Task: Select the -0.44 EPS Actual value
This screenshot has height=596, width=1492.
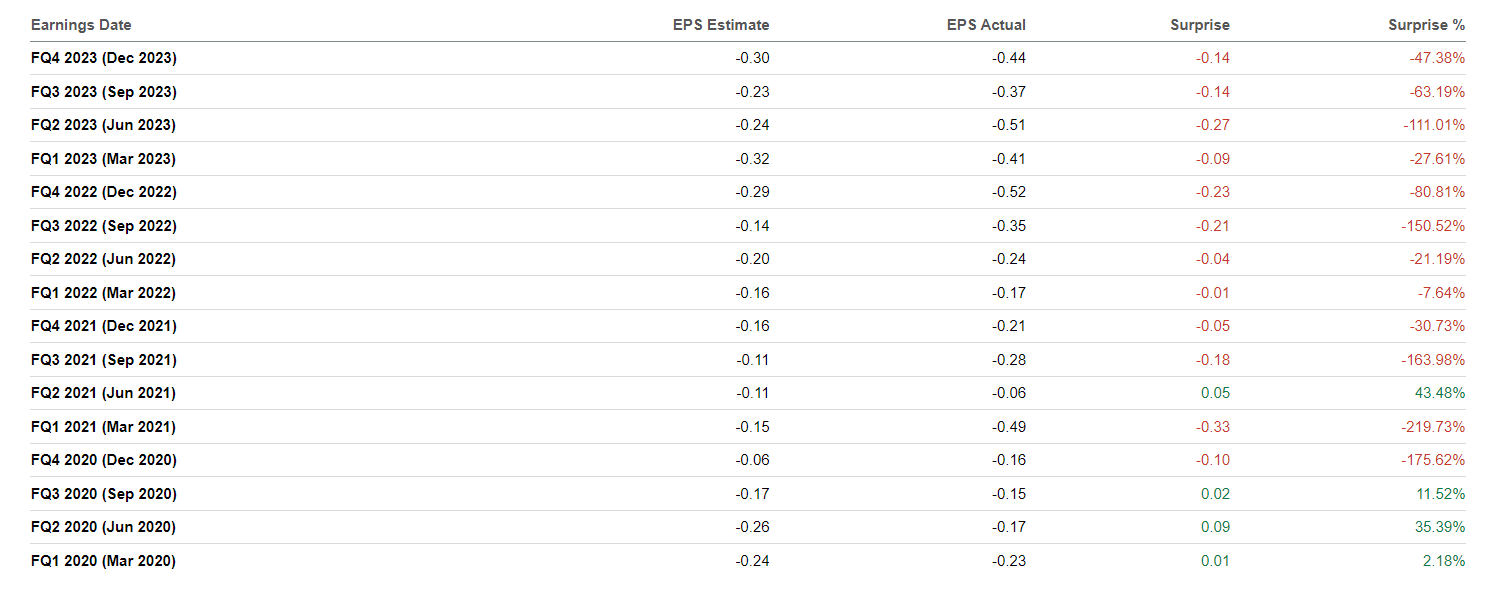Action: point(1009,58)
